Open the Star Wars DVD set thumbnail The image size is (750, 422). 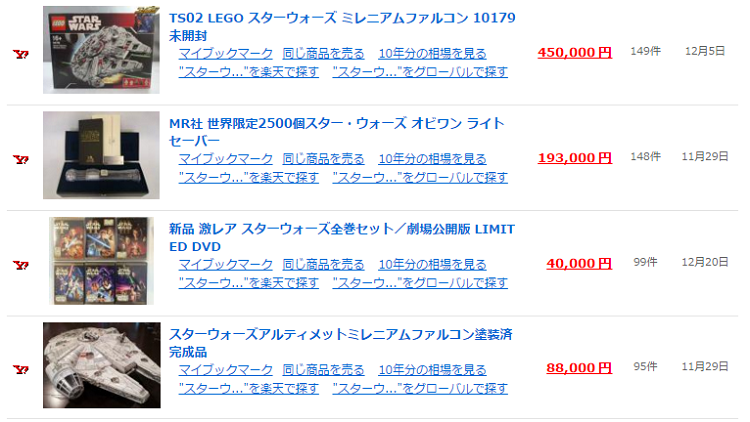(101, 261)
